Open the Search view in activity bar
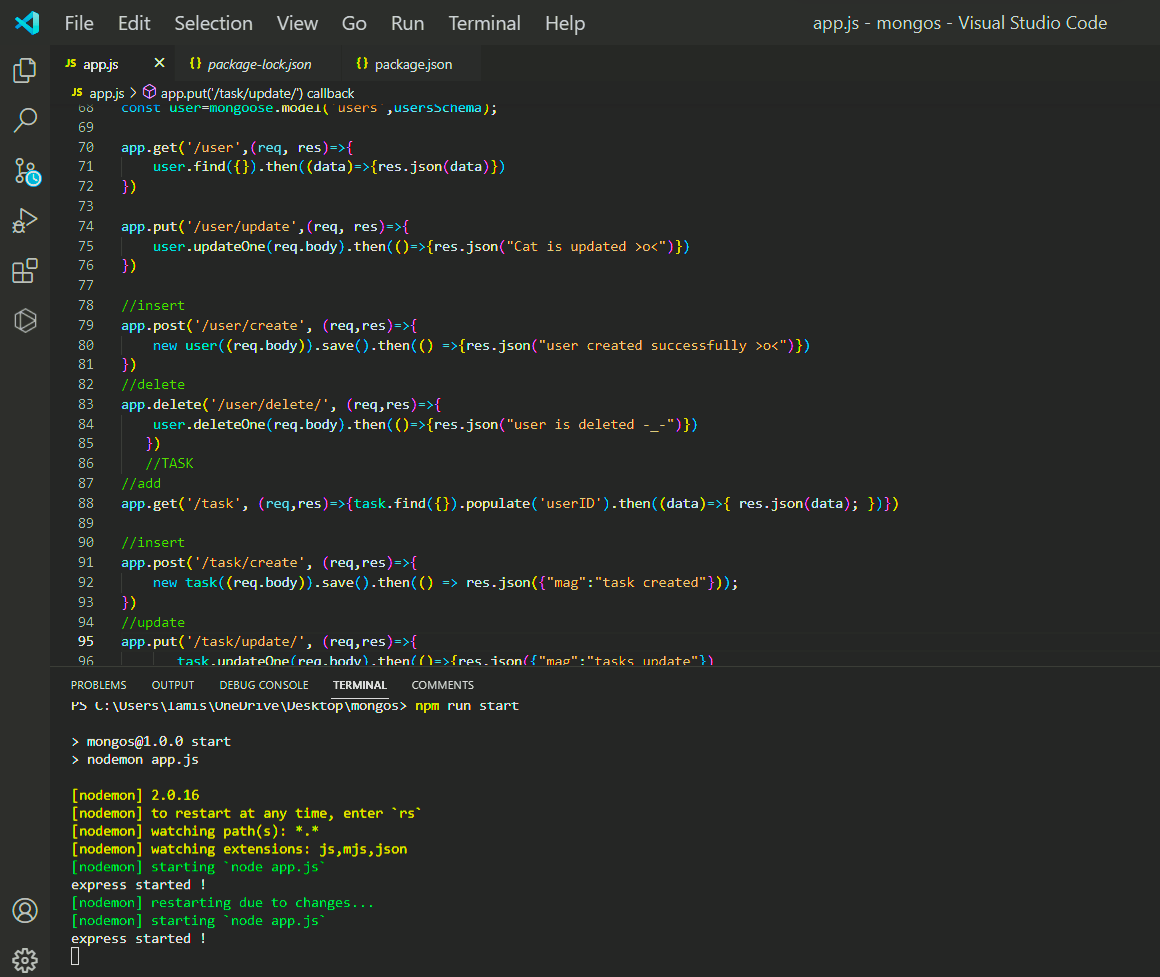1160x977 pixels. (25, 120)
